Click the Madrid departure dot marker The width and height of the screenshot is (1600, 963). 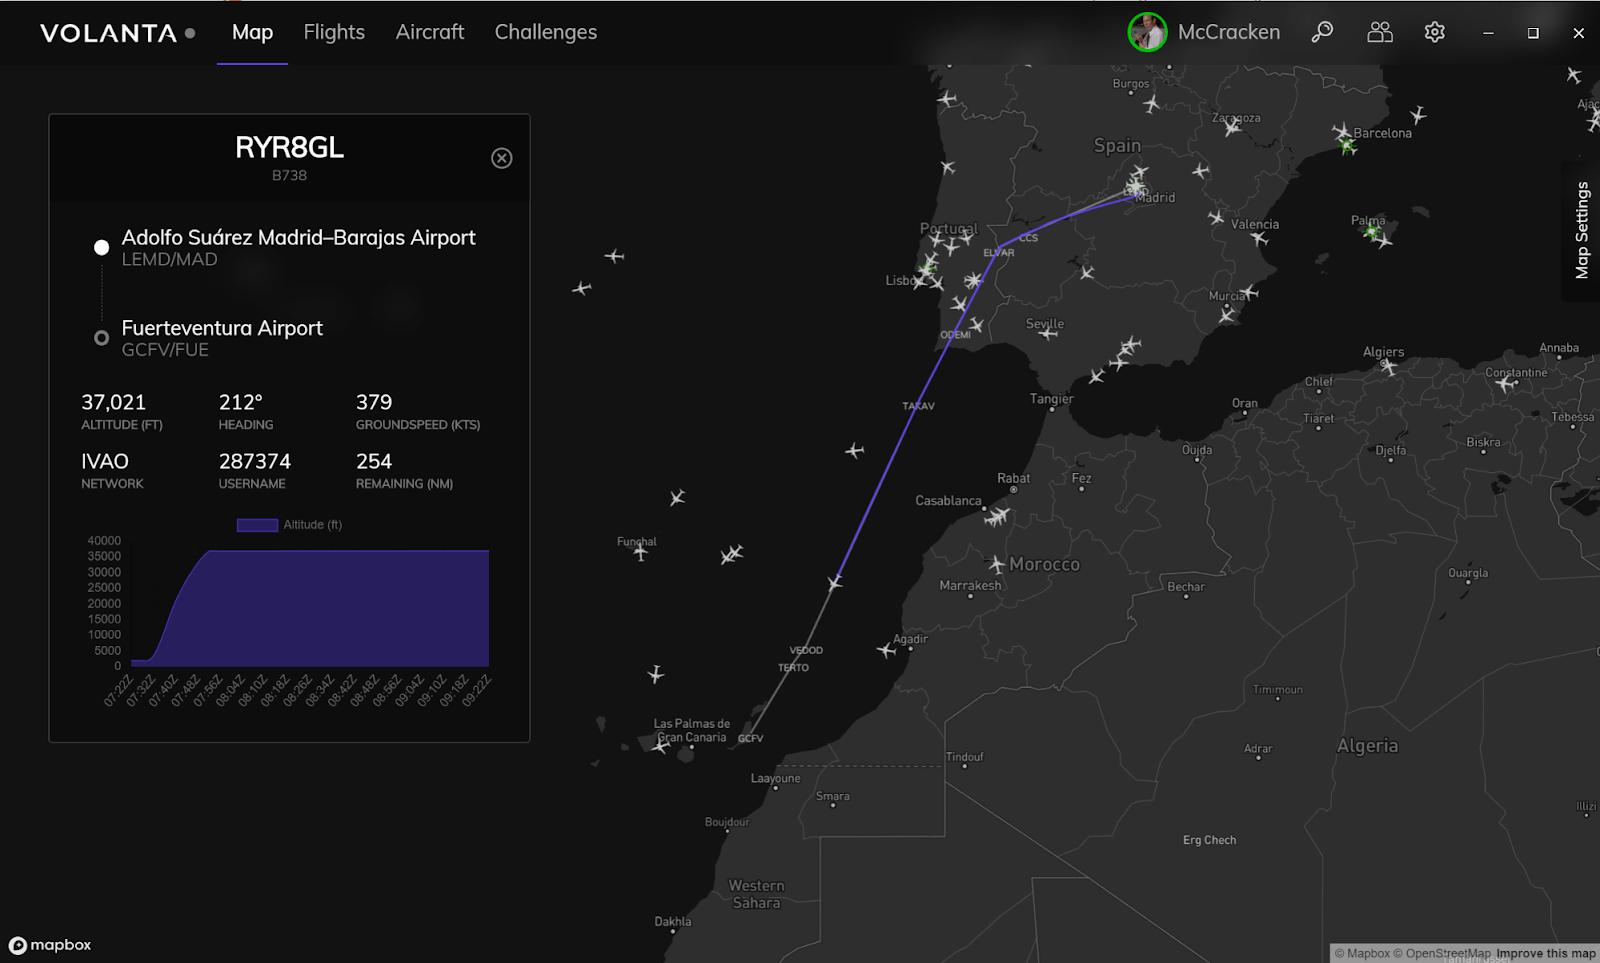pyautogui.click(x=101, y=247)
